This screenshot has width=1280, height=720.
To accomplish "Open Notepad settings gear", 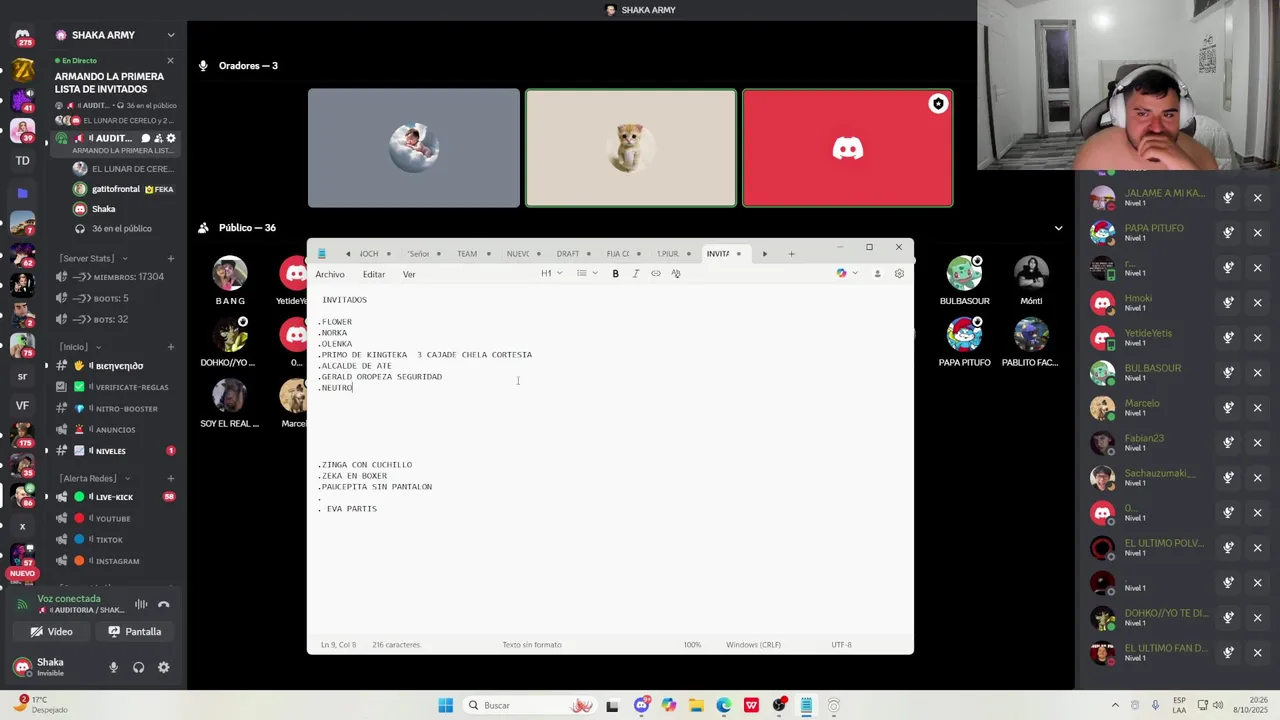I will pos(899,273).
